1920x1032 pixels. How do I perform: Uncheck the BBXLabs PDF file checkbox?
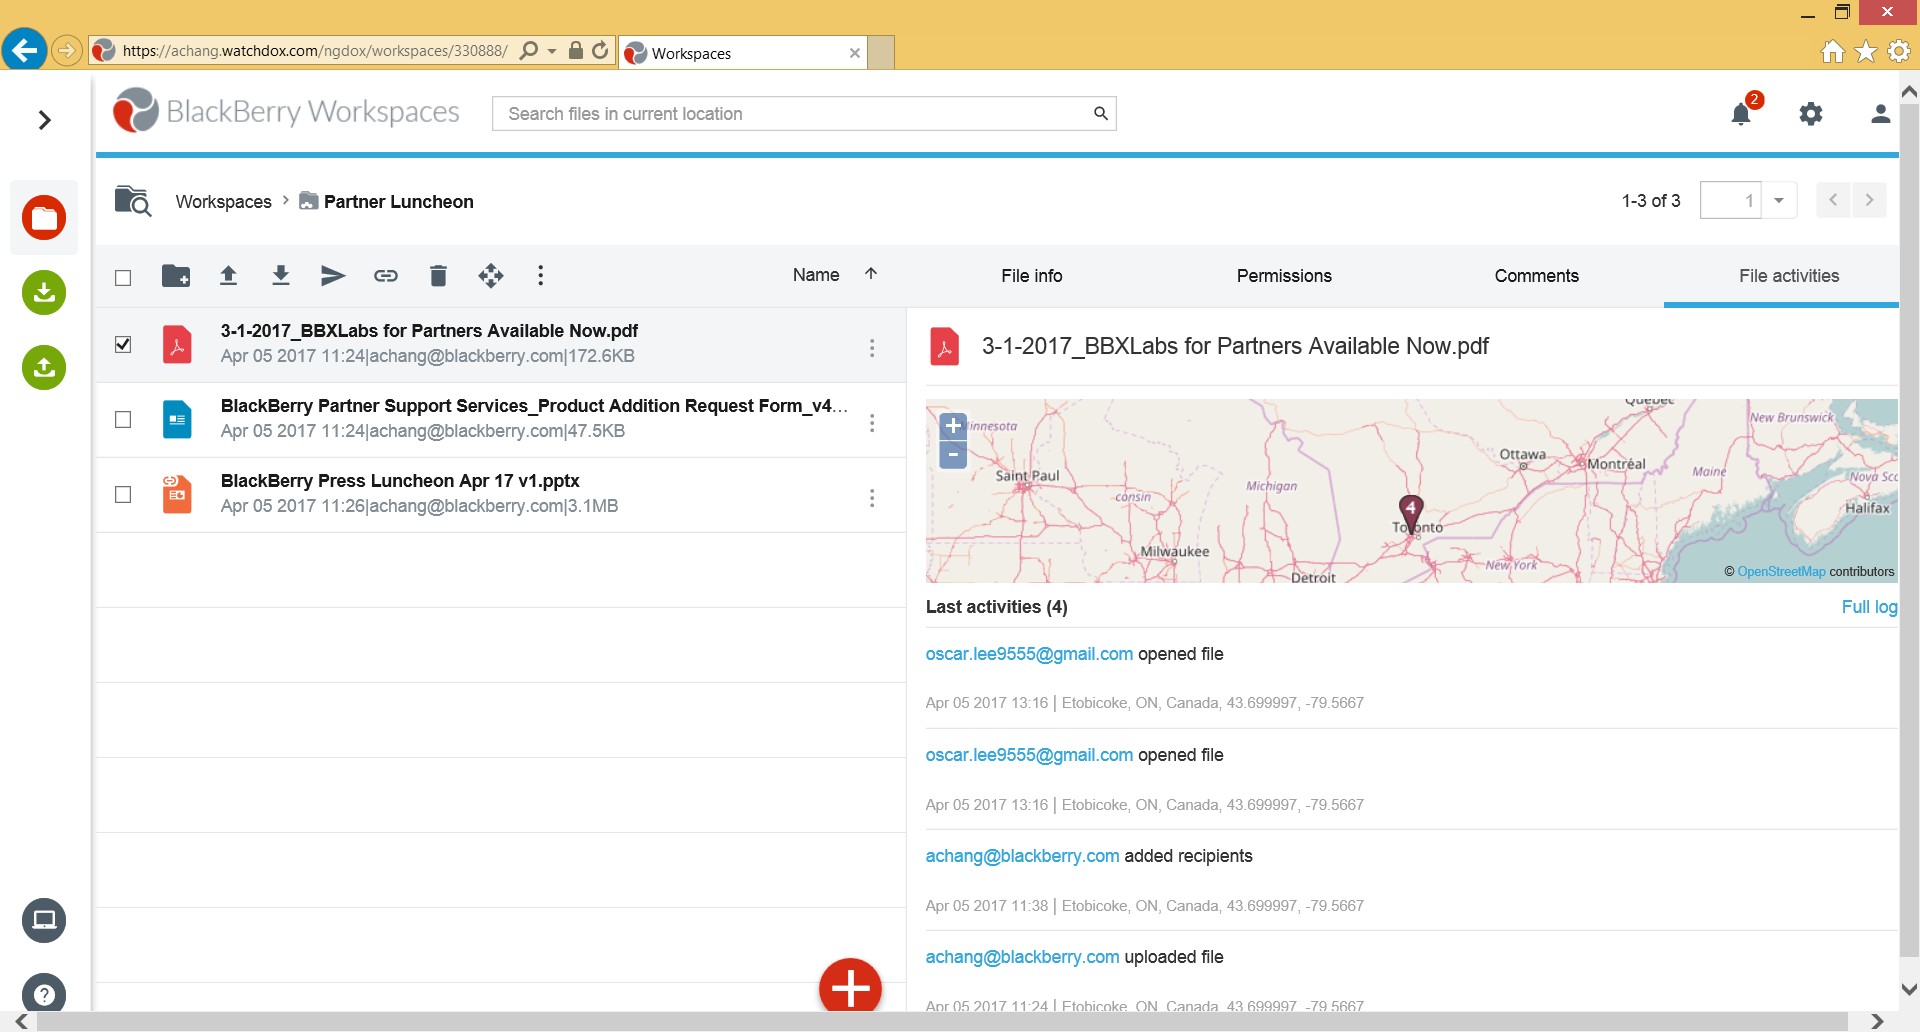click(123, 345)
